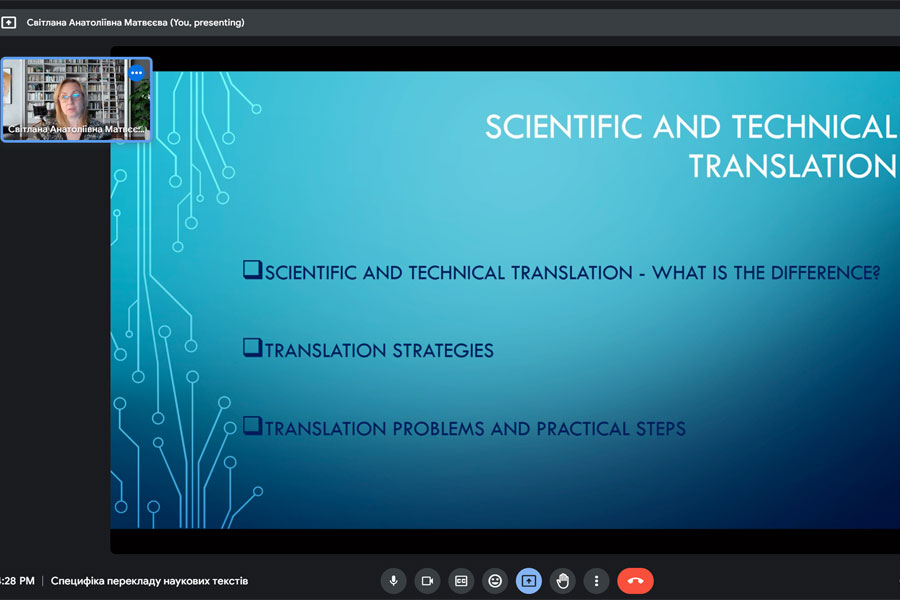Click meeting title "Специфіка перекладу наукових текстів"
Image resolution: width=900 pixels, height=600 pixels.
[x=149, y=581]
